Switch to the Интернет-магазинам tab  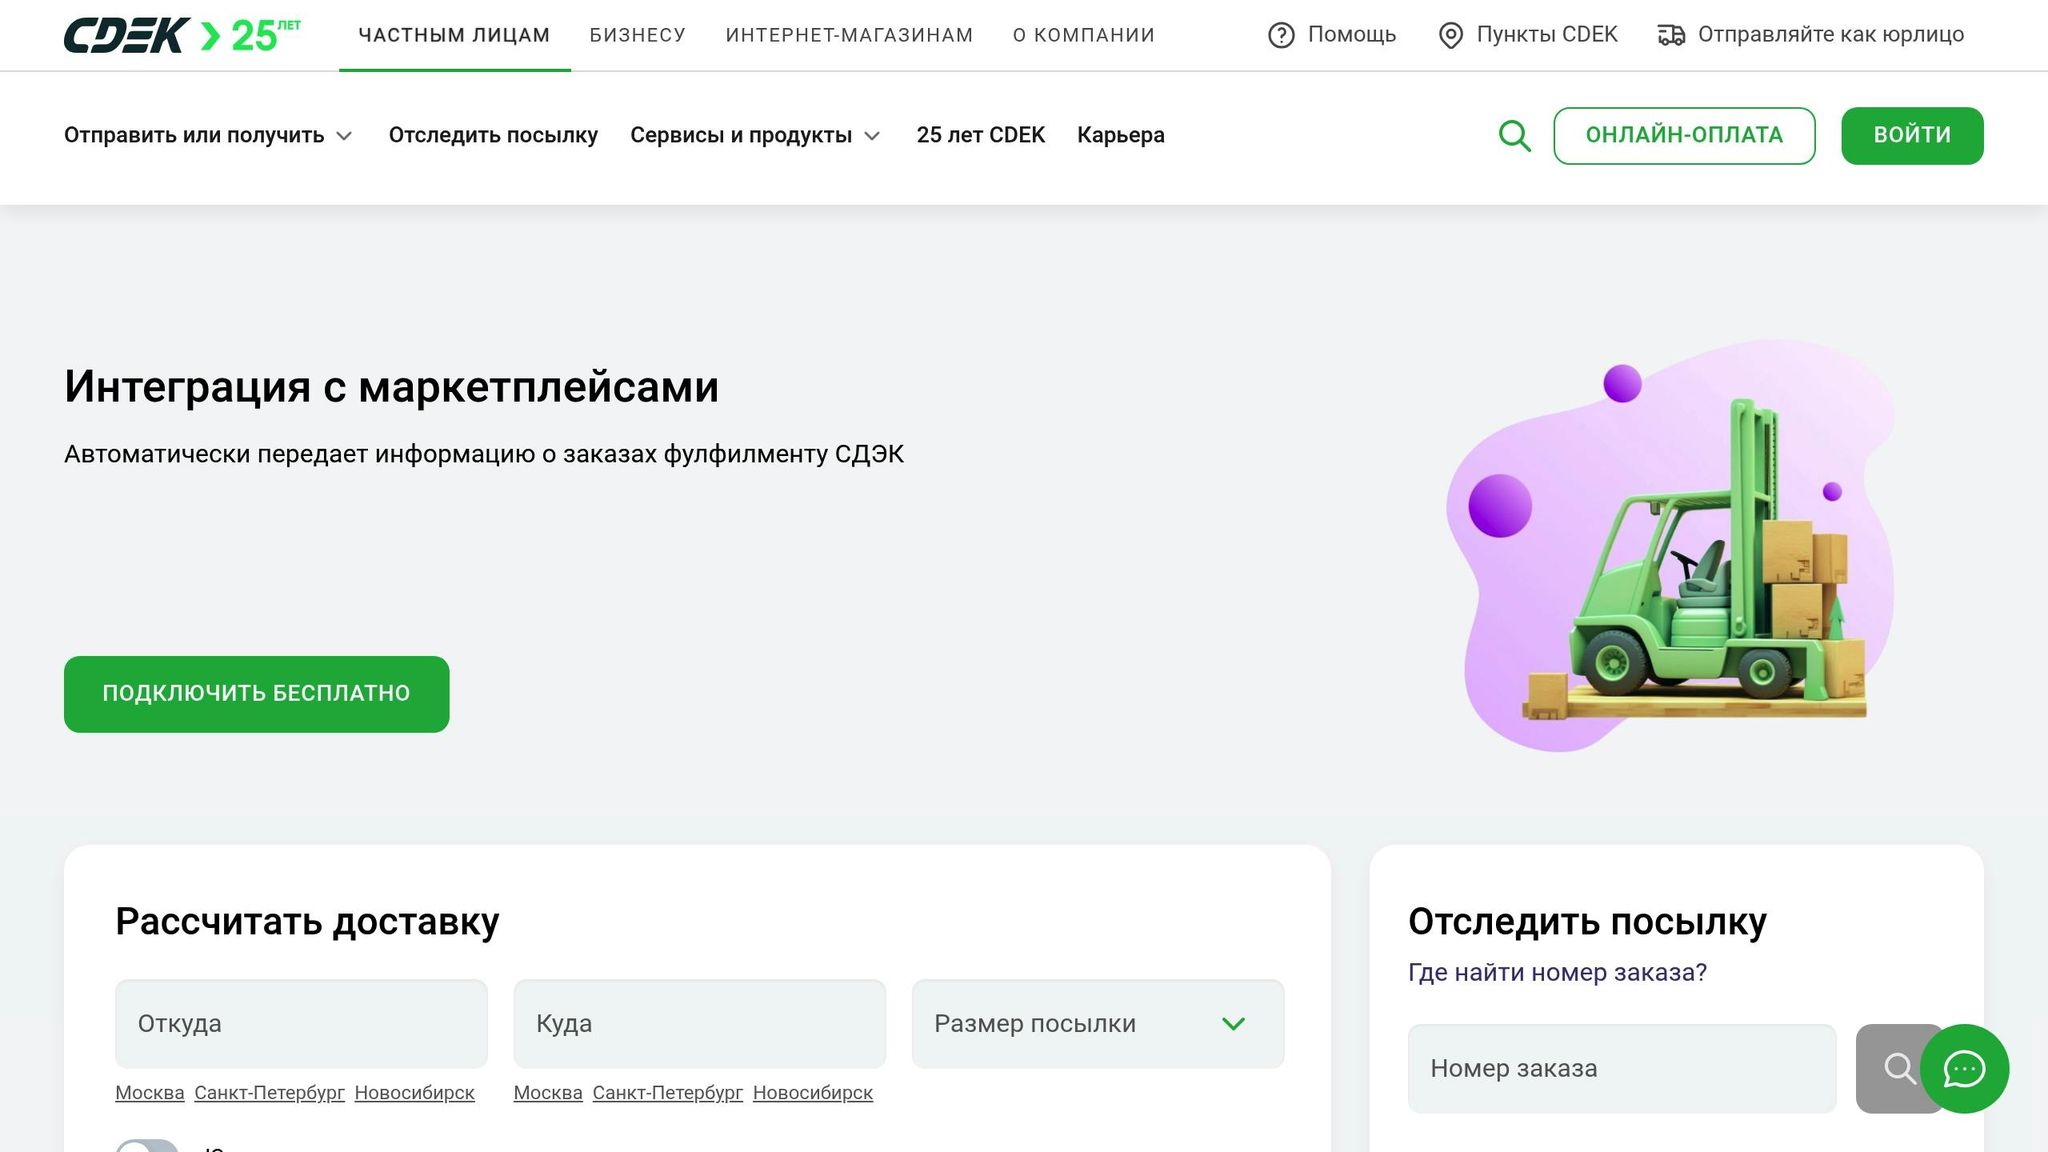pyautogui.click(x=849, y=35)
